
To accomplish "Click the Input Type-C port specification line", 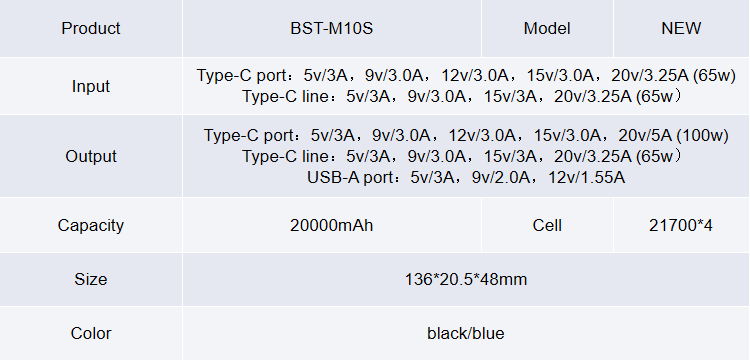I will (x=466, y=76).
